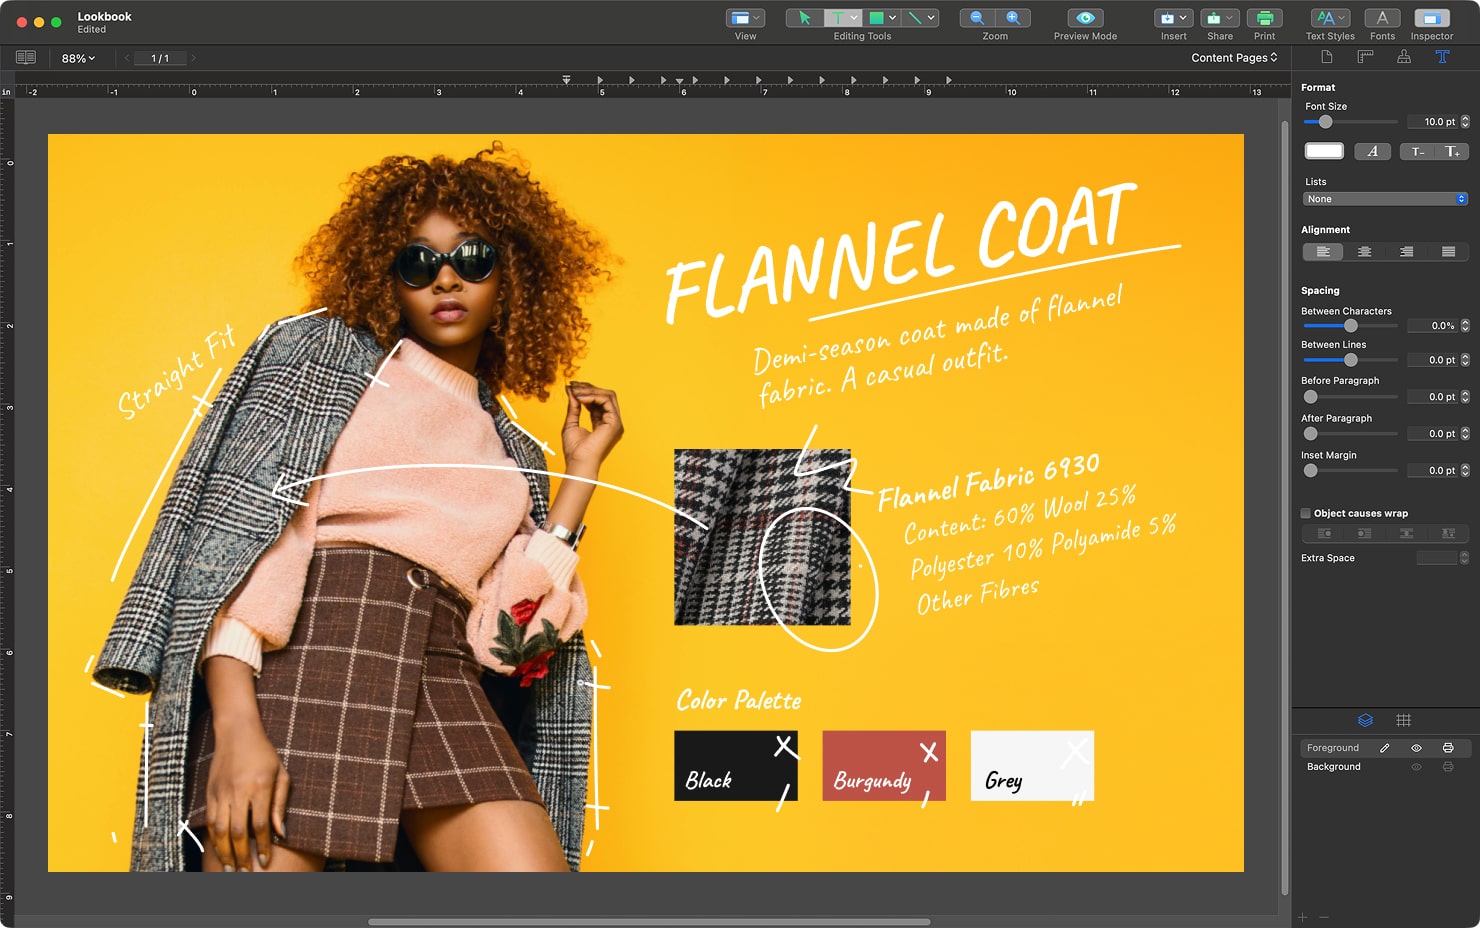Open the Content Pages dropdown
1480x928 pixels.
pyautogui.click(x=1234, y=57)
